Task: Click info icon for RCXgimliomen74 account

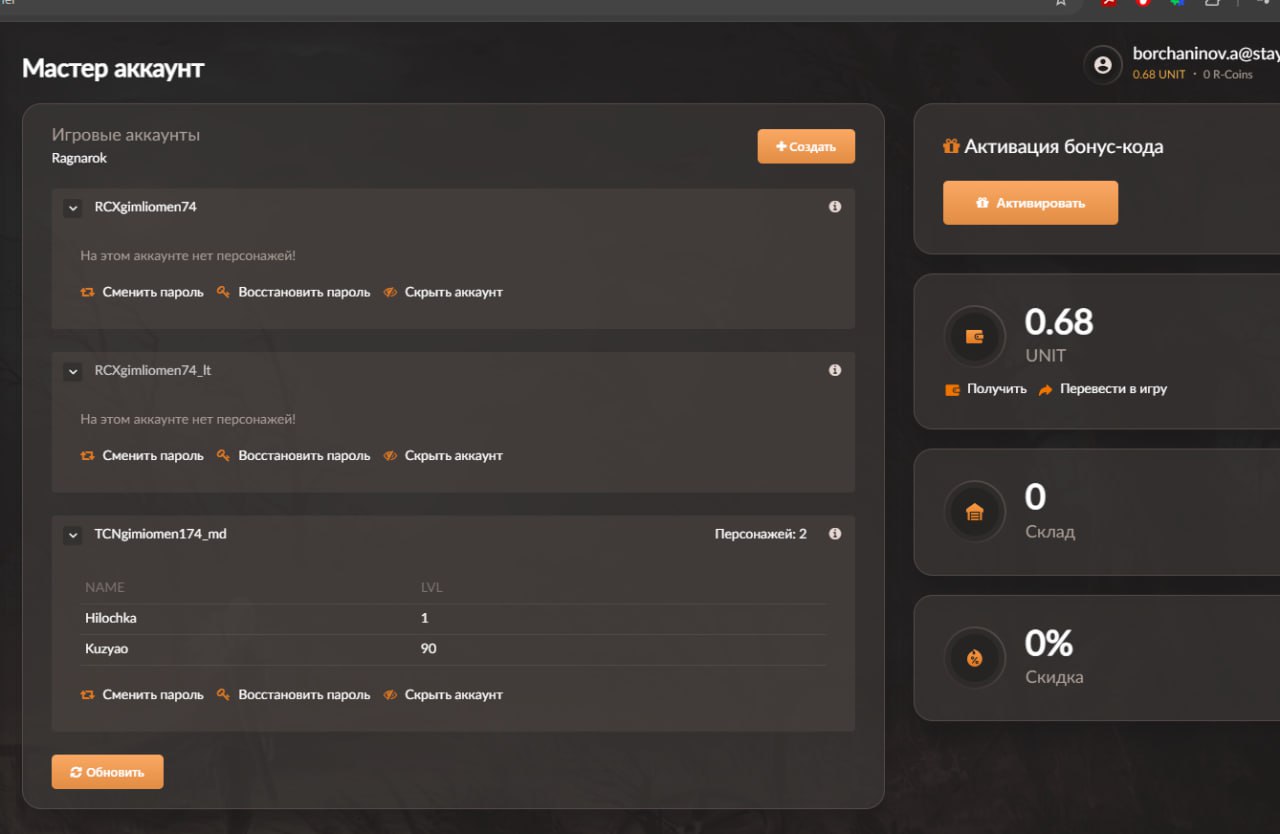Action: point(835,207)
